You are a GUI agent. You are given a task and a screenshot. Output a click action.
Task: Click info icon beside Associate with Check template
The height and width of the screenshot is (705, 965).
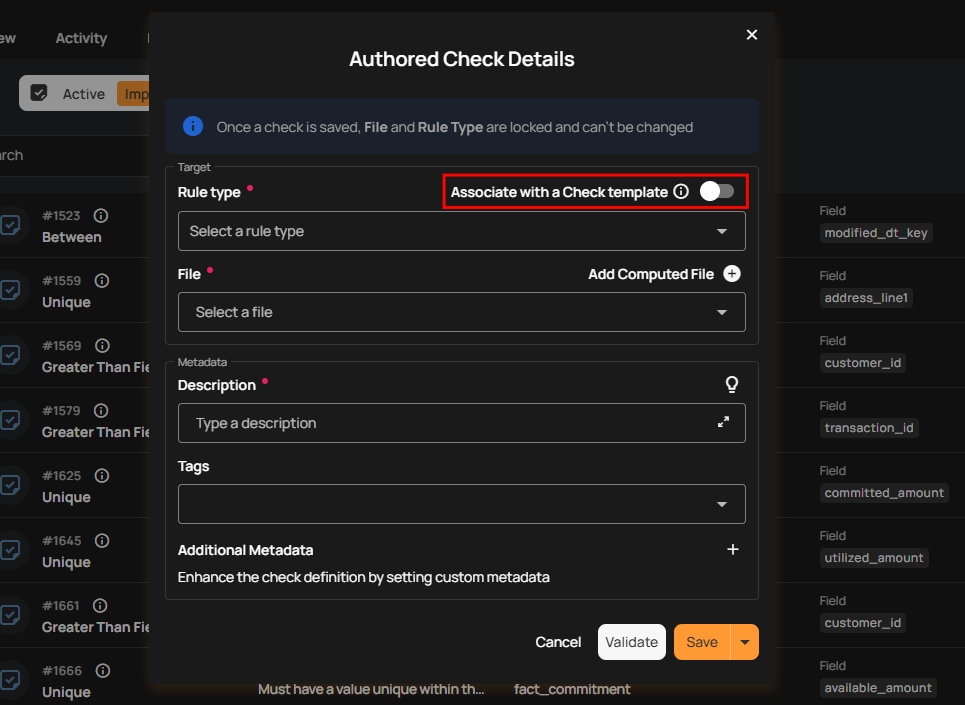point(681,192)
